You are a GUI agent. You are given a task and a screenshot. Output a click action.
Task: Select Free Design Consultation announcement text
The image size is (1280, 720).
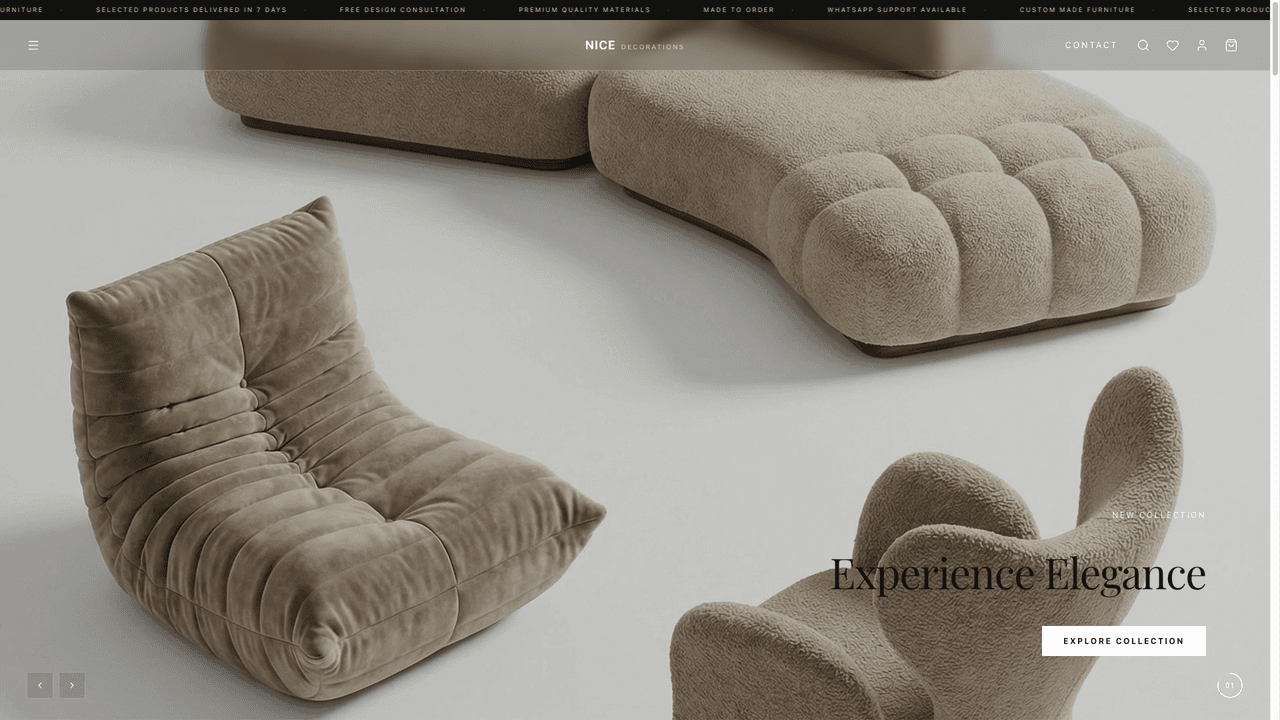(x=403, y=10)
